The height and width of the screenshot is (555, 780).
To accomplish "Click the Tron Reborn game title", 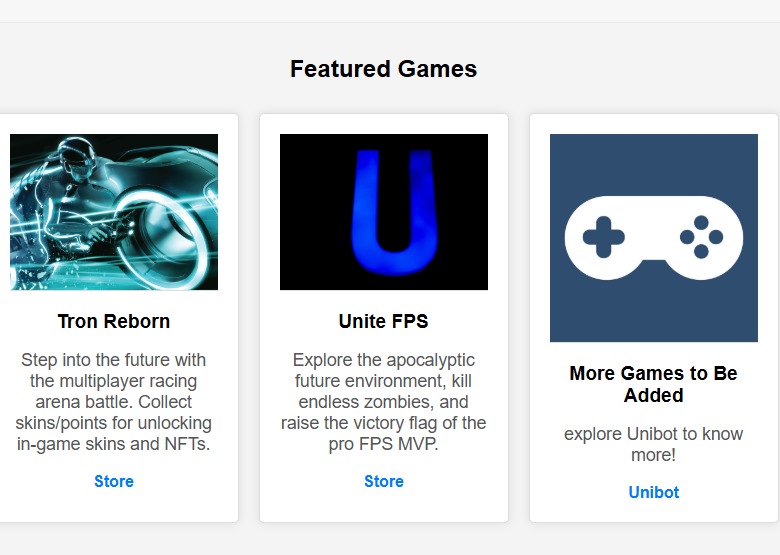I will (x=114, y=321).
